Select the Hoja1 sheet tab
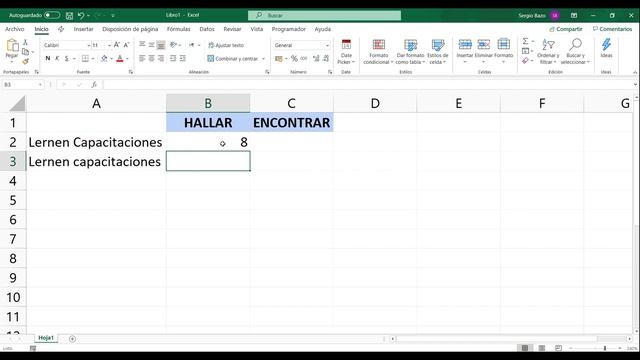The image size is (640, 360). (x=46, y=338)
